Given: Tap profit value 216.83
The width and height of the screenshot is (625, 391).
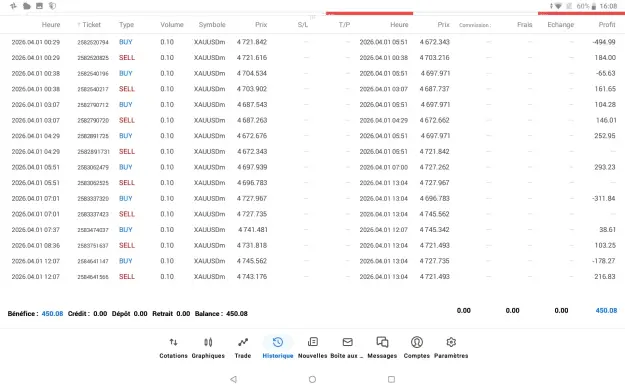Looking at the screenshot, I should coord(605,277).
